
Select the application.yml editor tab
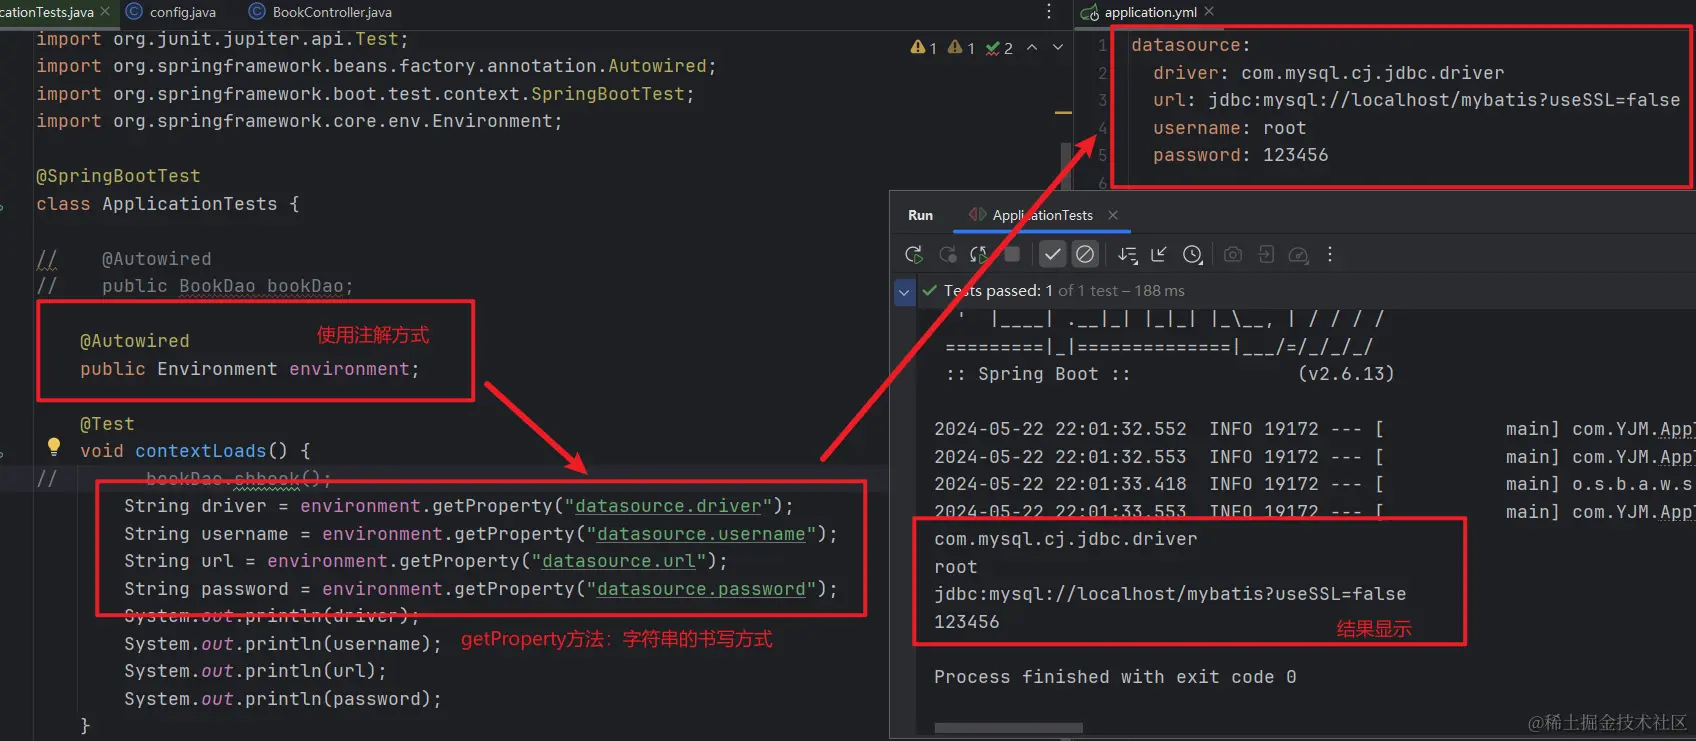[1150, 12]
